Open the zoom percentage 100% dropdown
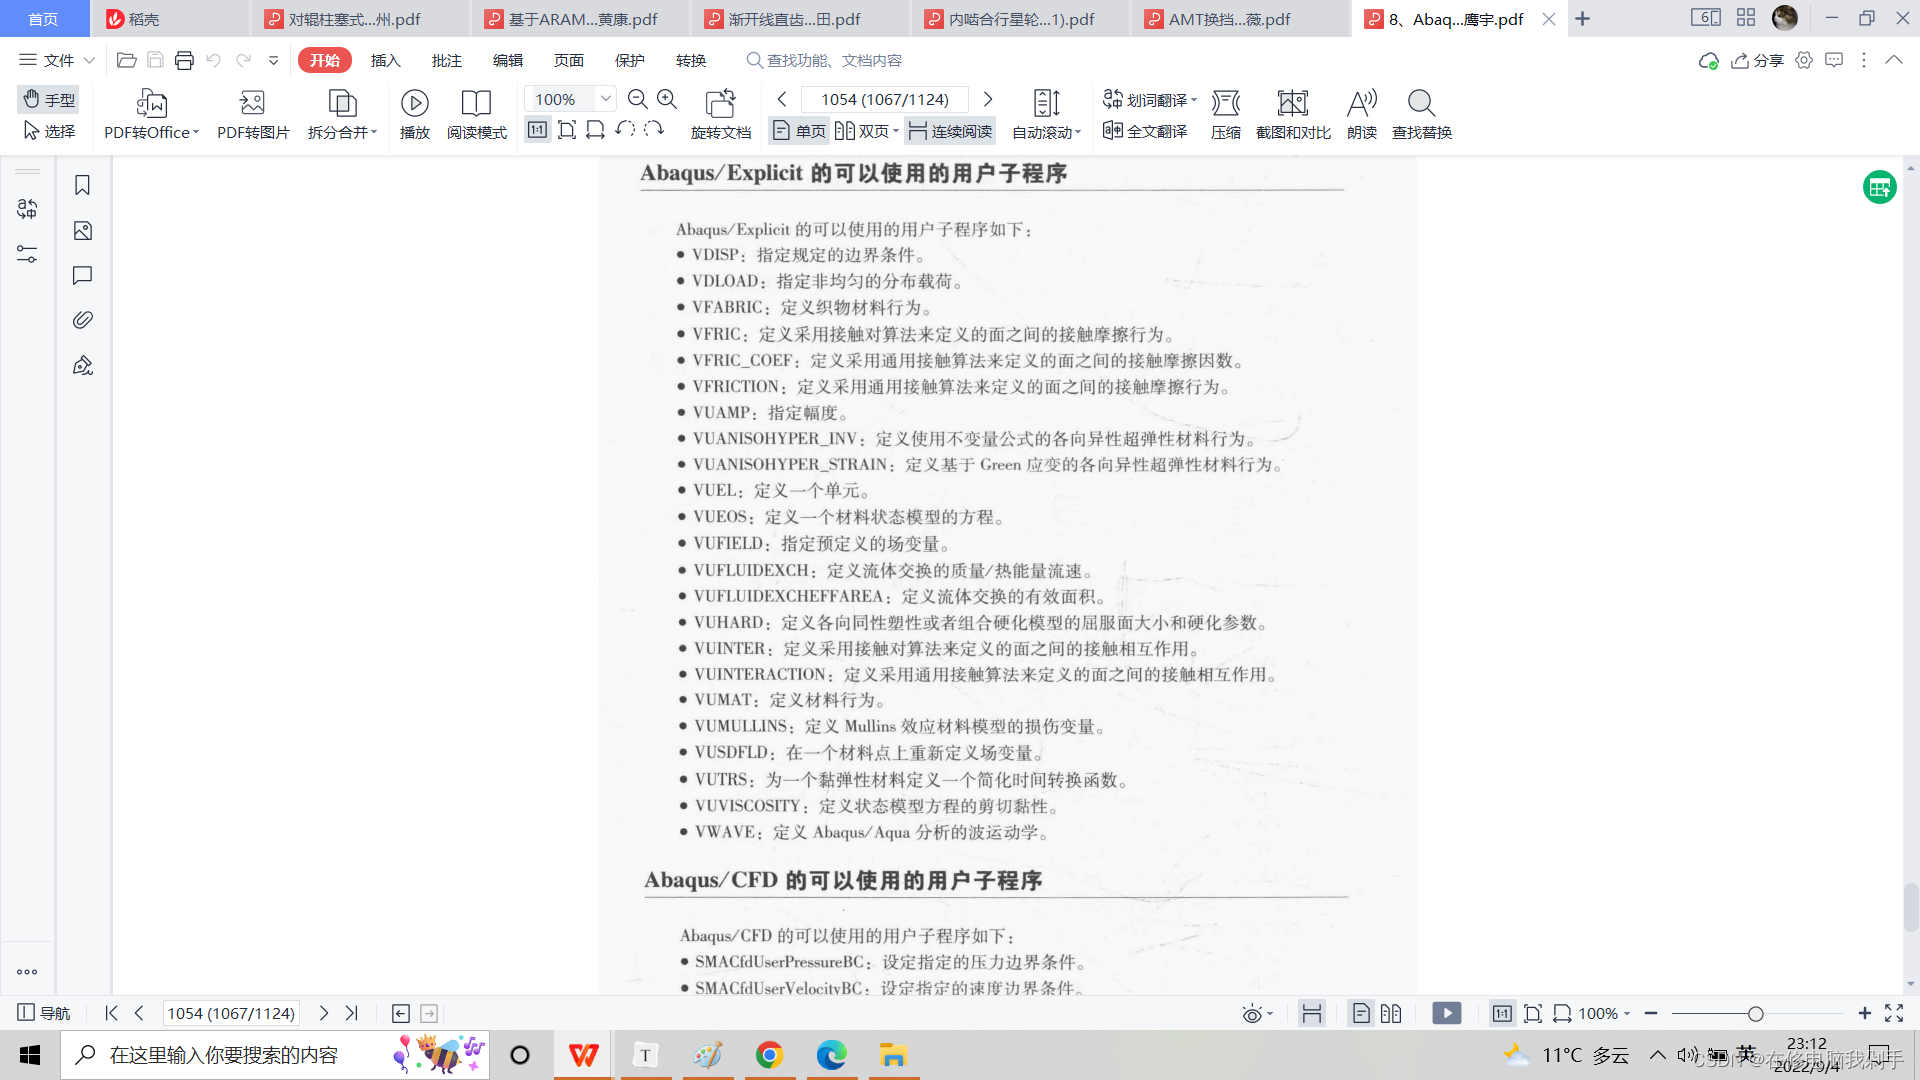The height and width of the screenshot is (1080, 1920). click(x=605, y=99)
